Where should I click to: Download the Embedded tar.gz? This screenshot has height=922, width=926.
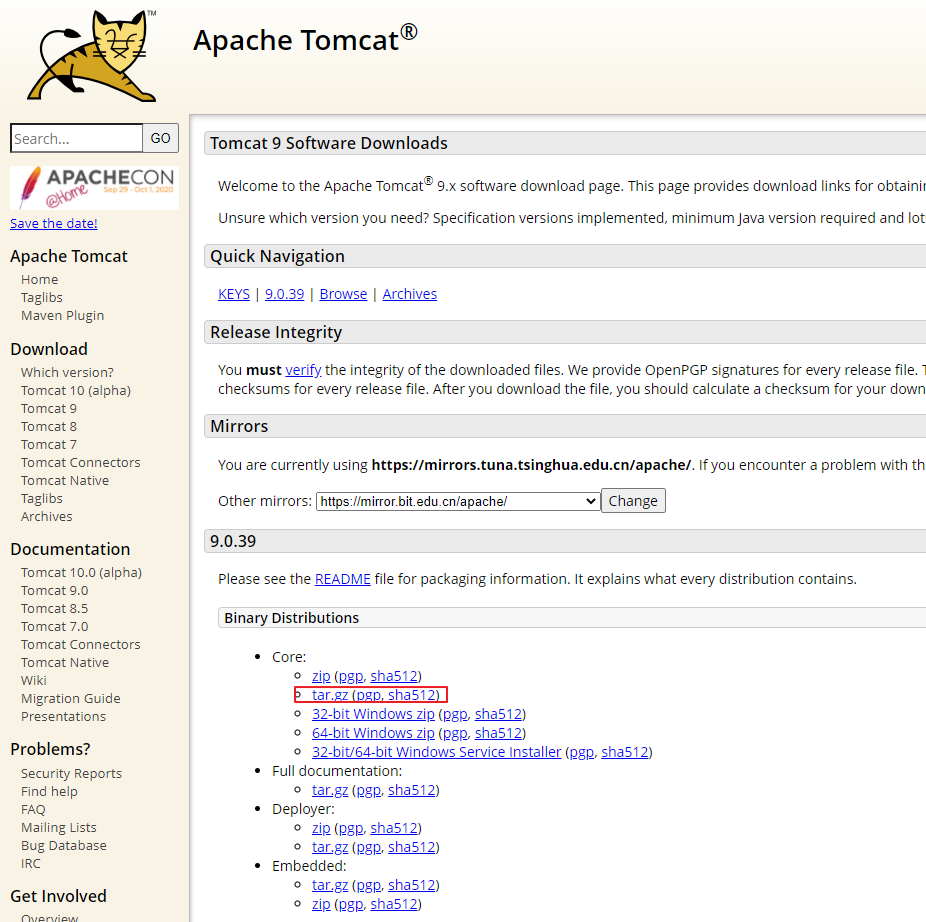pos(330,885)
